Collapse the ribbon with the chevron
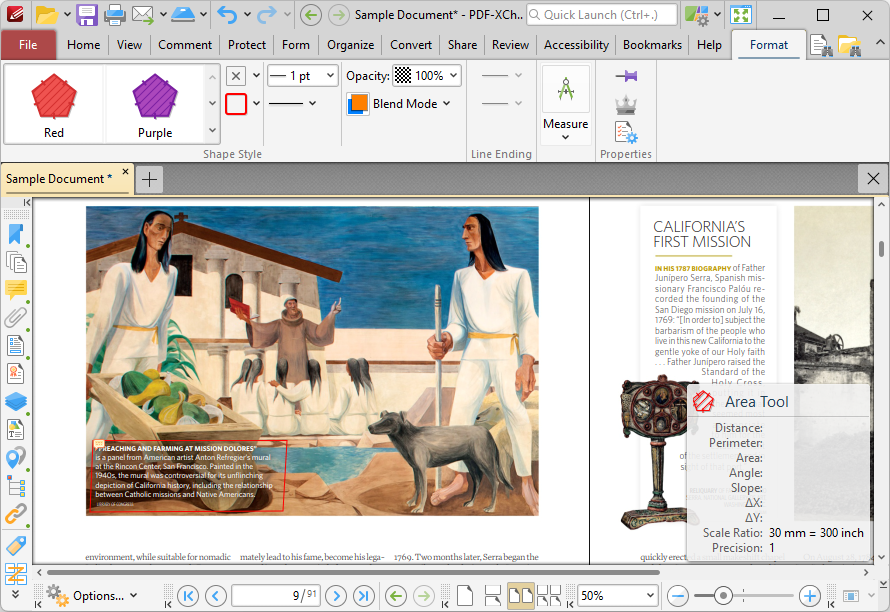This screenshot has height=612, width=890. tap(879, 43)
